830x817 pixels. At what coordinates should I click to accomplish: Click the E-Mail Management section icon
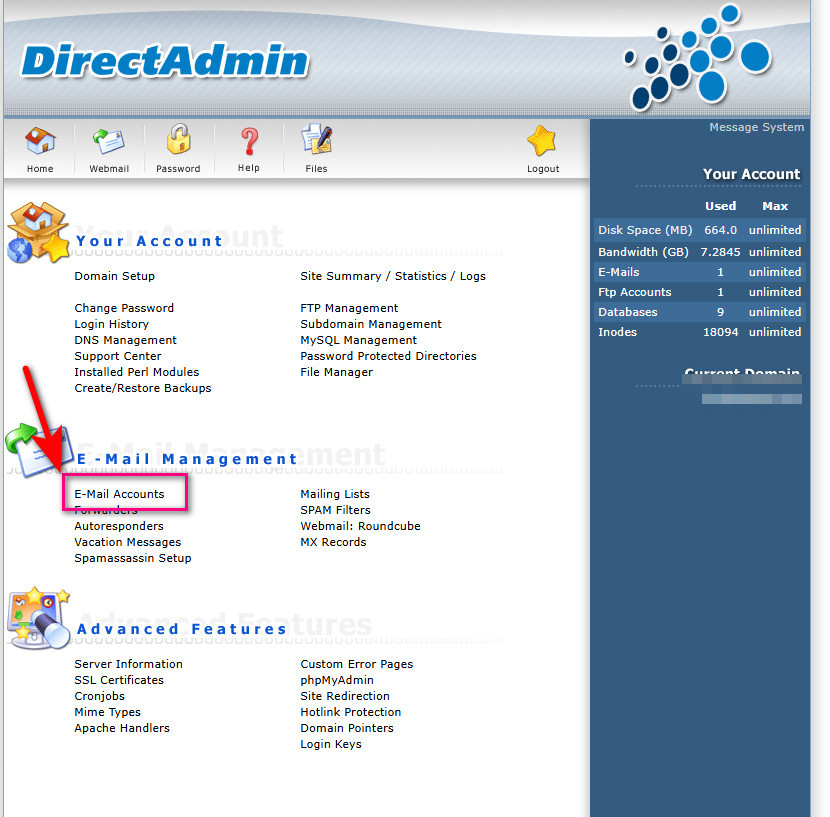coord(37,452)
